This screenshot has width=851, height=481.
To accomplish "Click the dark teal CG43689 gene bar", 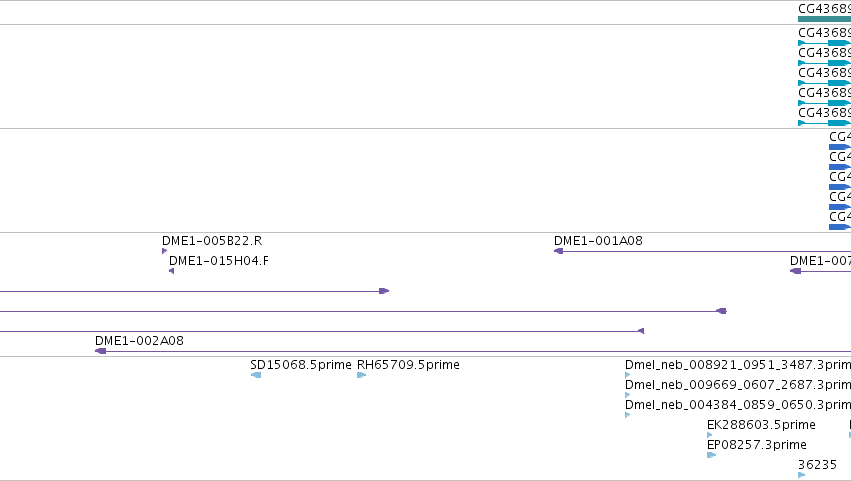I will tap(824, 19).
